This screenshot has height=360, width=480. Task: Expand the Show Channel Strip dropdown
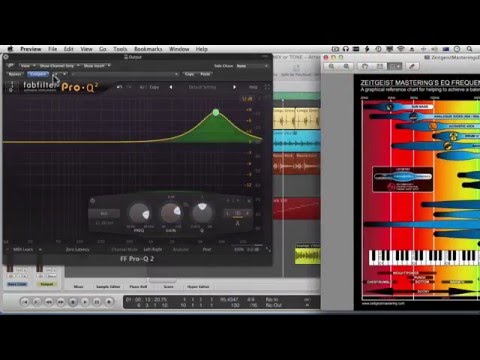click(x=59, y=66)
